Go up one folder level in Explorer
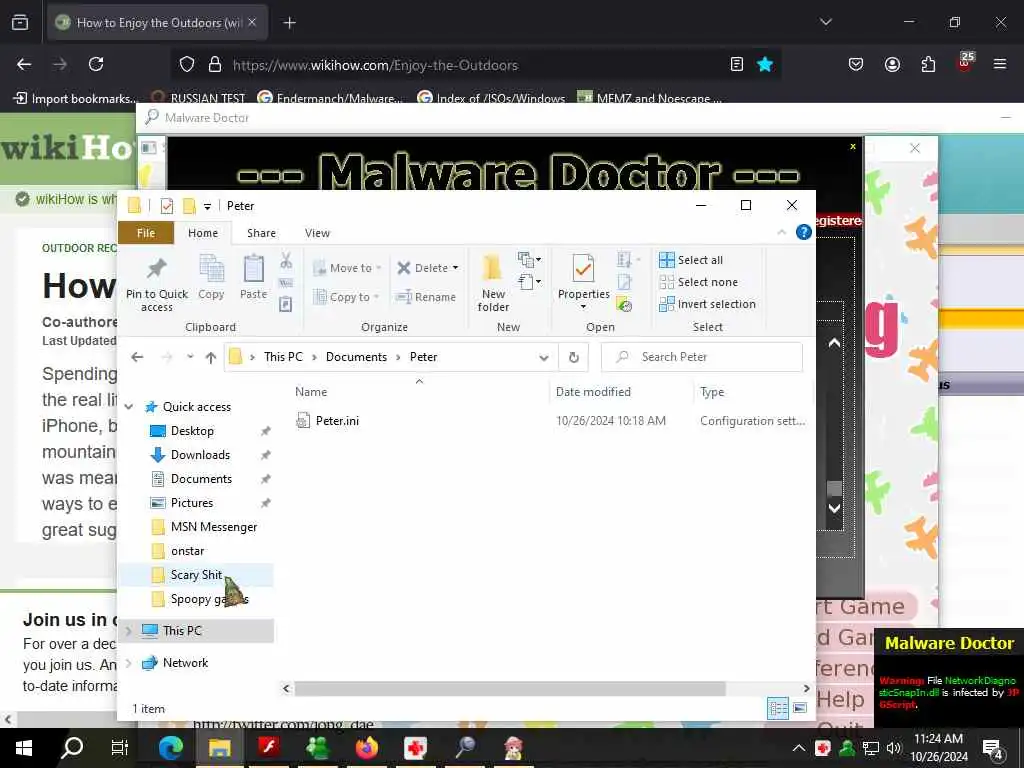This screenshot has height=768, width=1024. coord(210,357)
